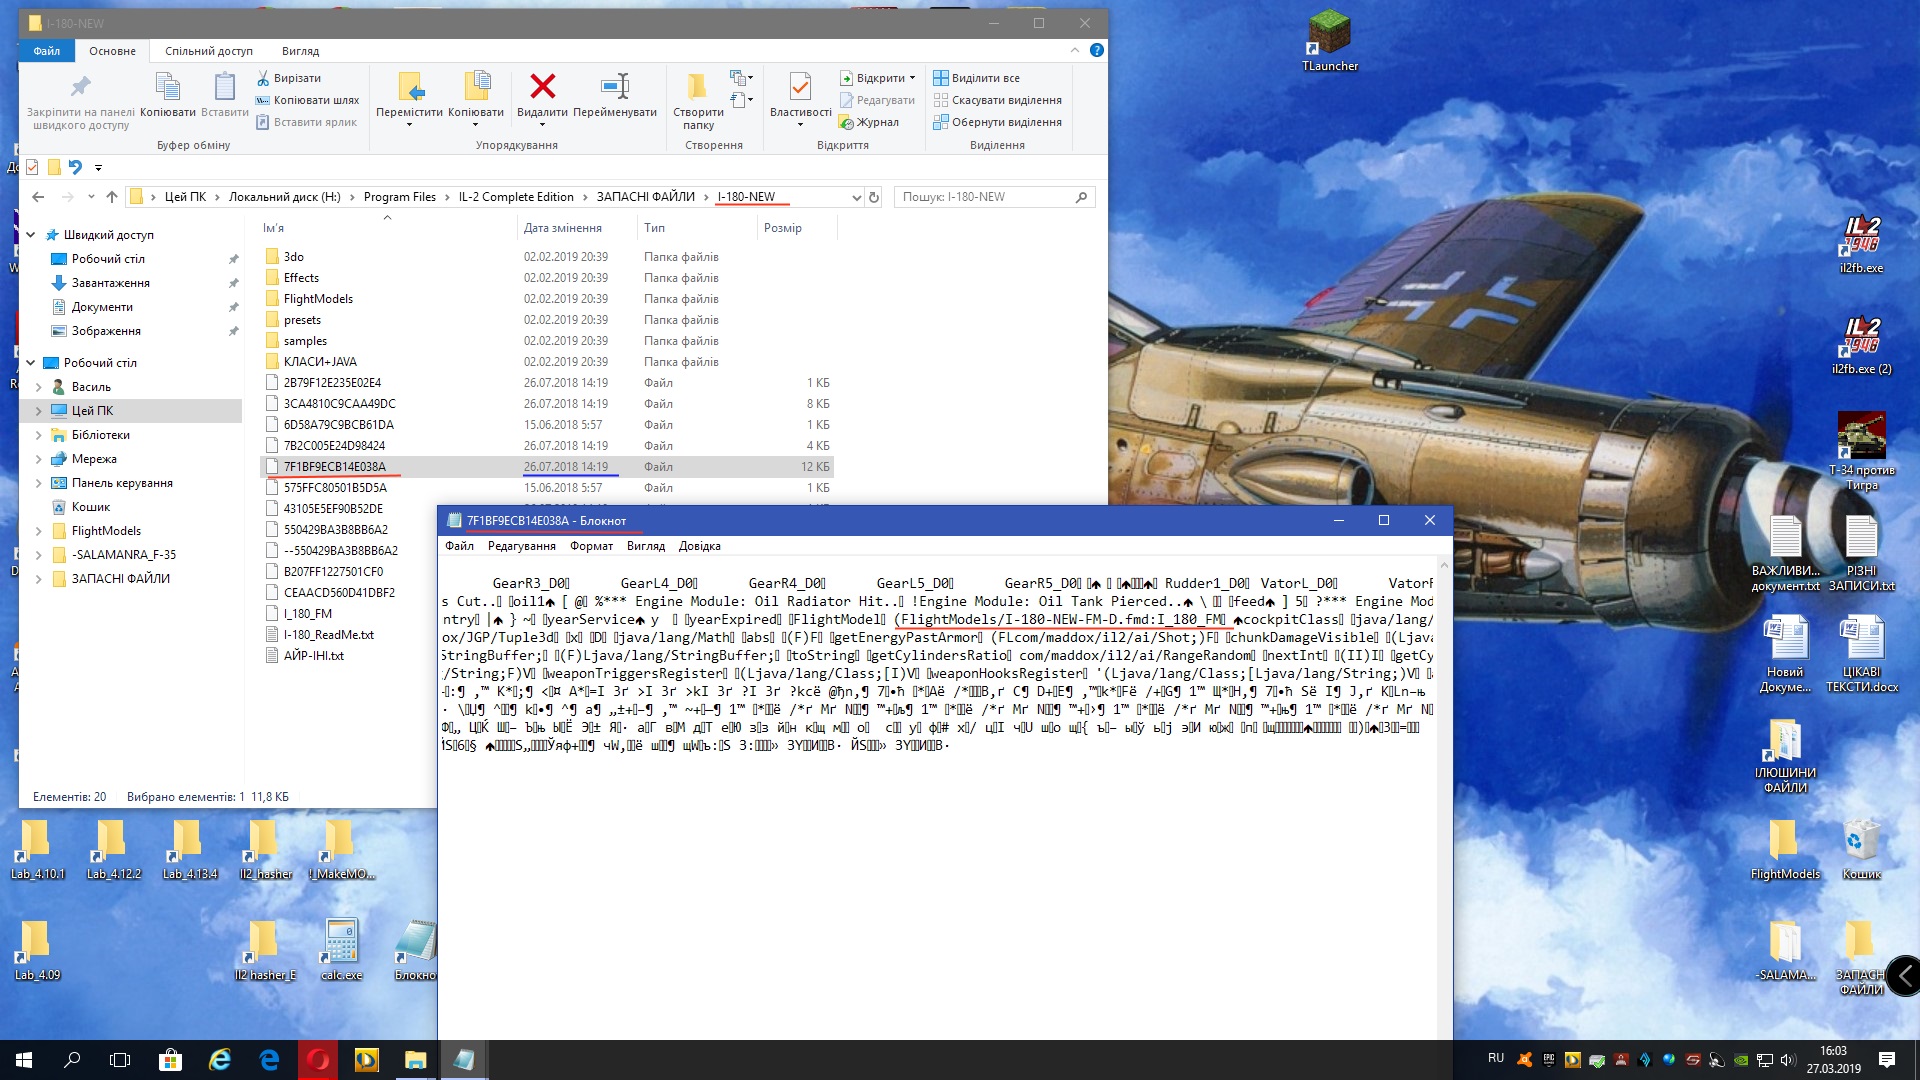Switch to the Спільний доступ tab
Screen dimensions: 1920x1080
point(209,51)
